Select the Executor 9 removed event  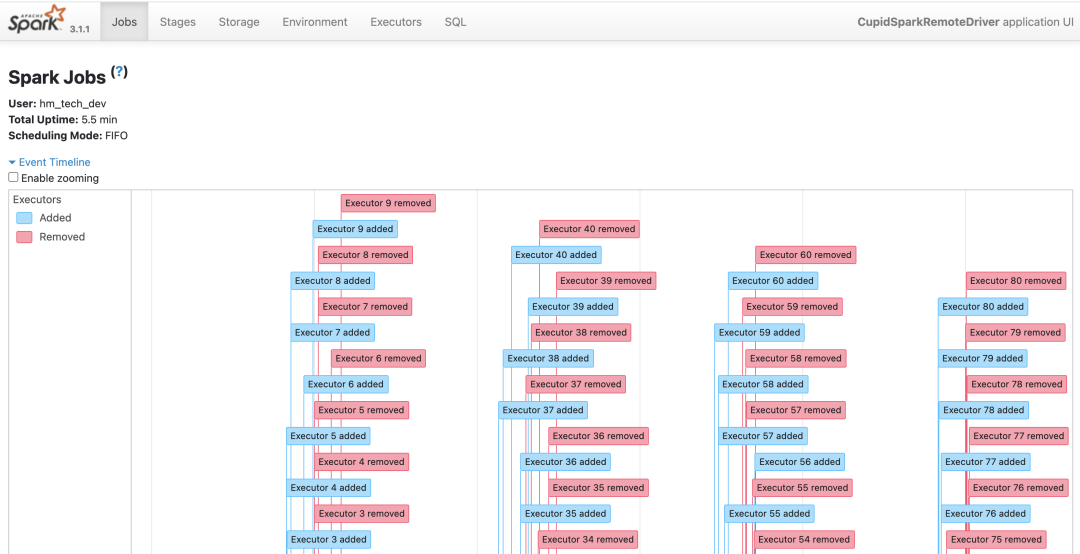(x=388, y=203)
